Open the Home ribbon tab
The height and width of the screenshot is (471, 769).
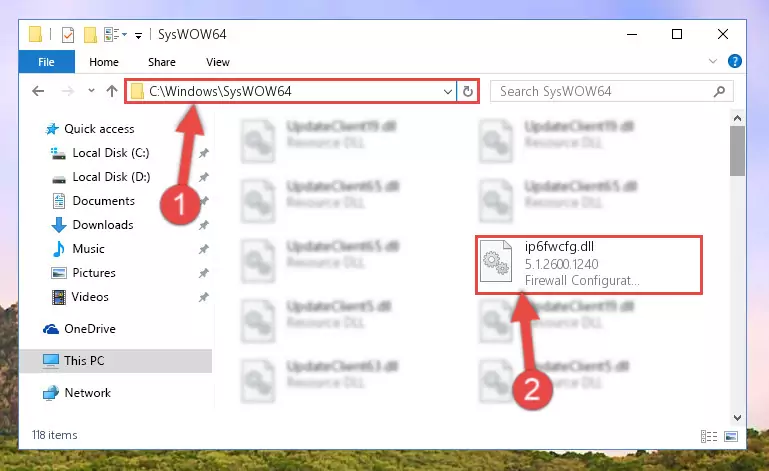(x=104, y=62)
